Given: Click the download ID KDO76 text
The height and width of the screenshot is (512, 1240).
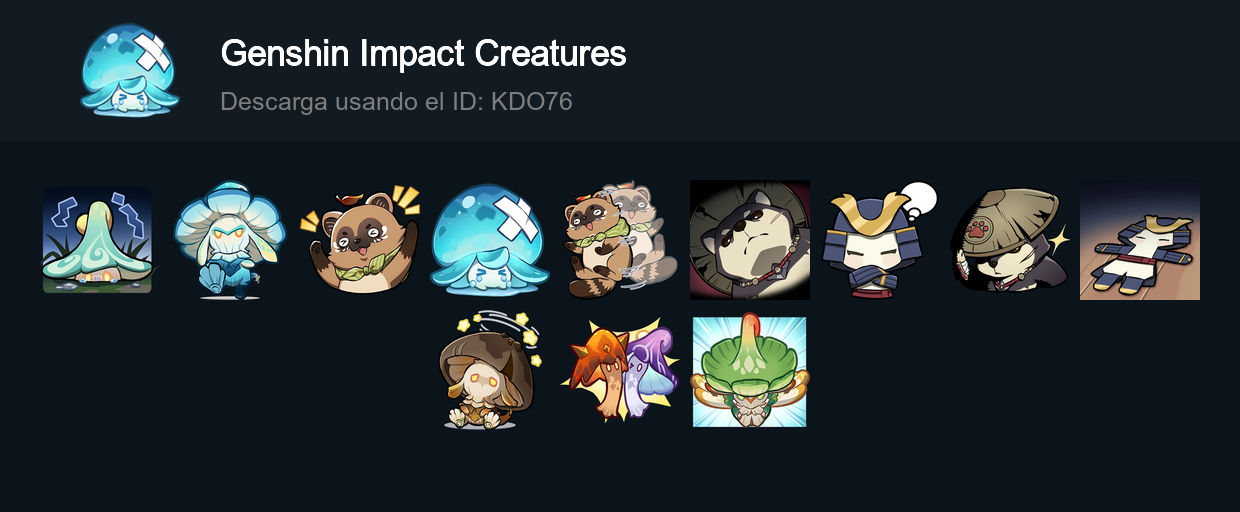Looking at the screenshot, I should click(396, 102).
